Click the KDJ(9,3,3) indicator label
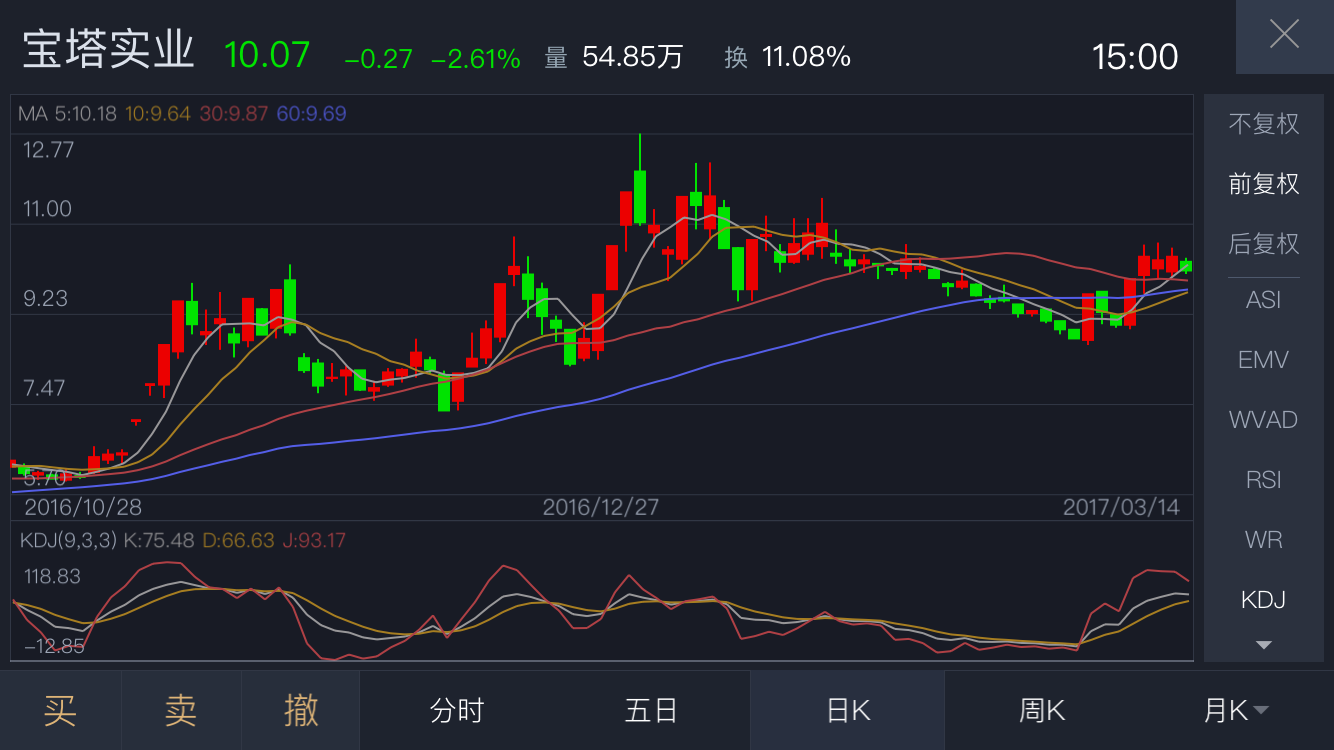Screen dimensions: 1334x750 (x=68, y=541)
